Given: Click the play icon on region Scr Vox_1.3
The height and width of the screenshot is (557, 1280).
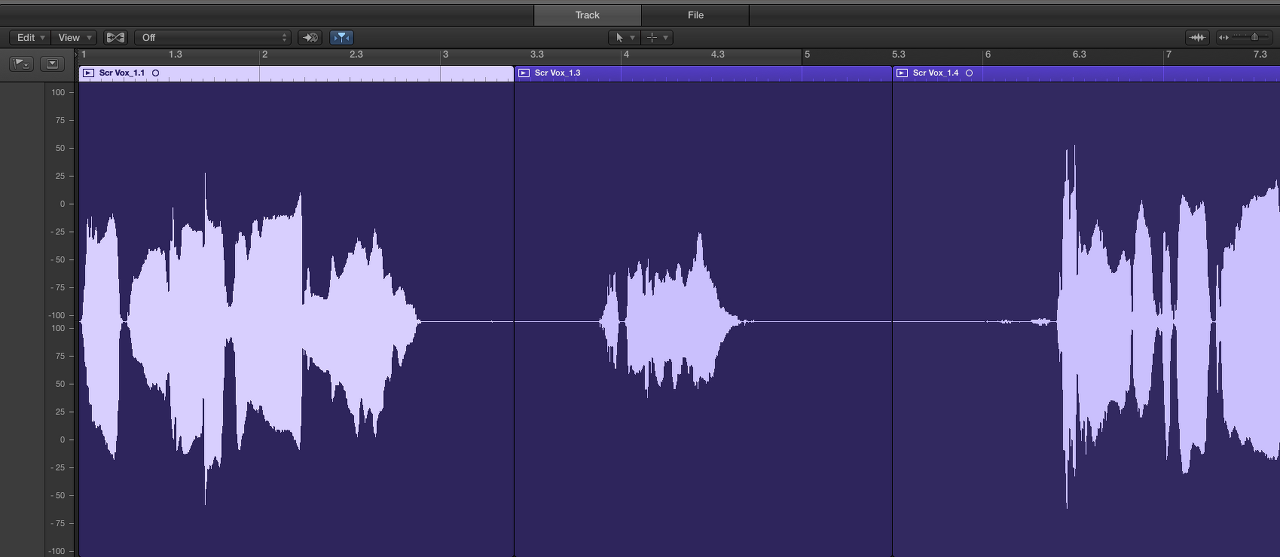Looking at the screenshot, I should click(524, 73).
